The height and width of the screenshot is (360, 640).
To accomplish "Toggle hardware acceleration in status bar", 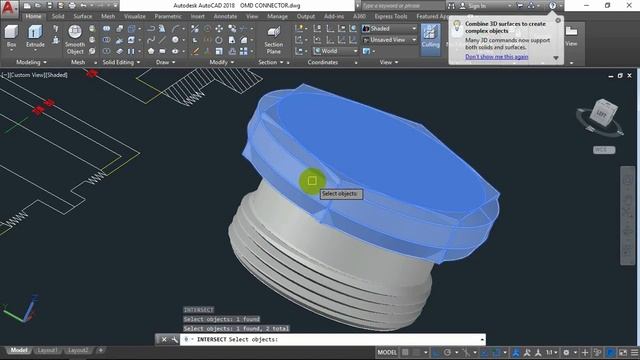I will tap(611, 352).
